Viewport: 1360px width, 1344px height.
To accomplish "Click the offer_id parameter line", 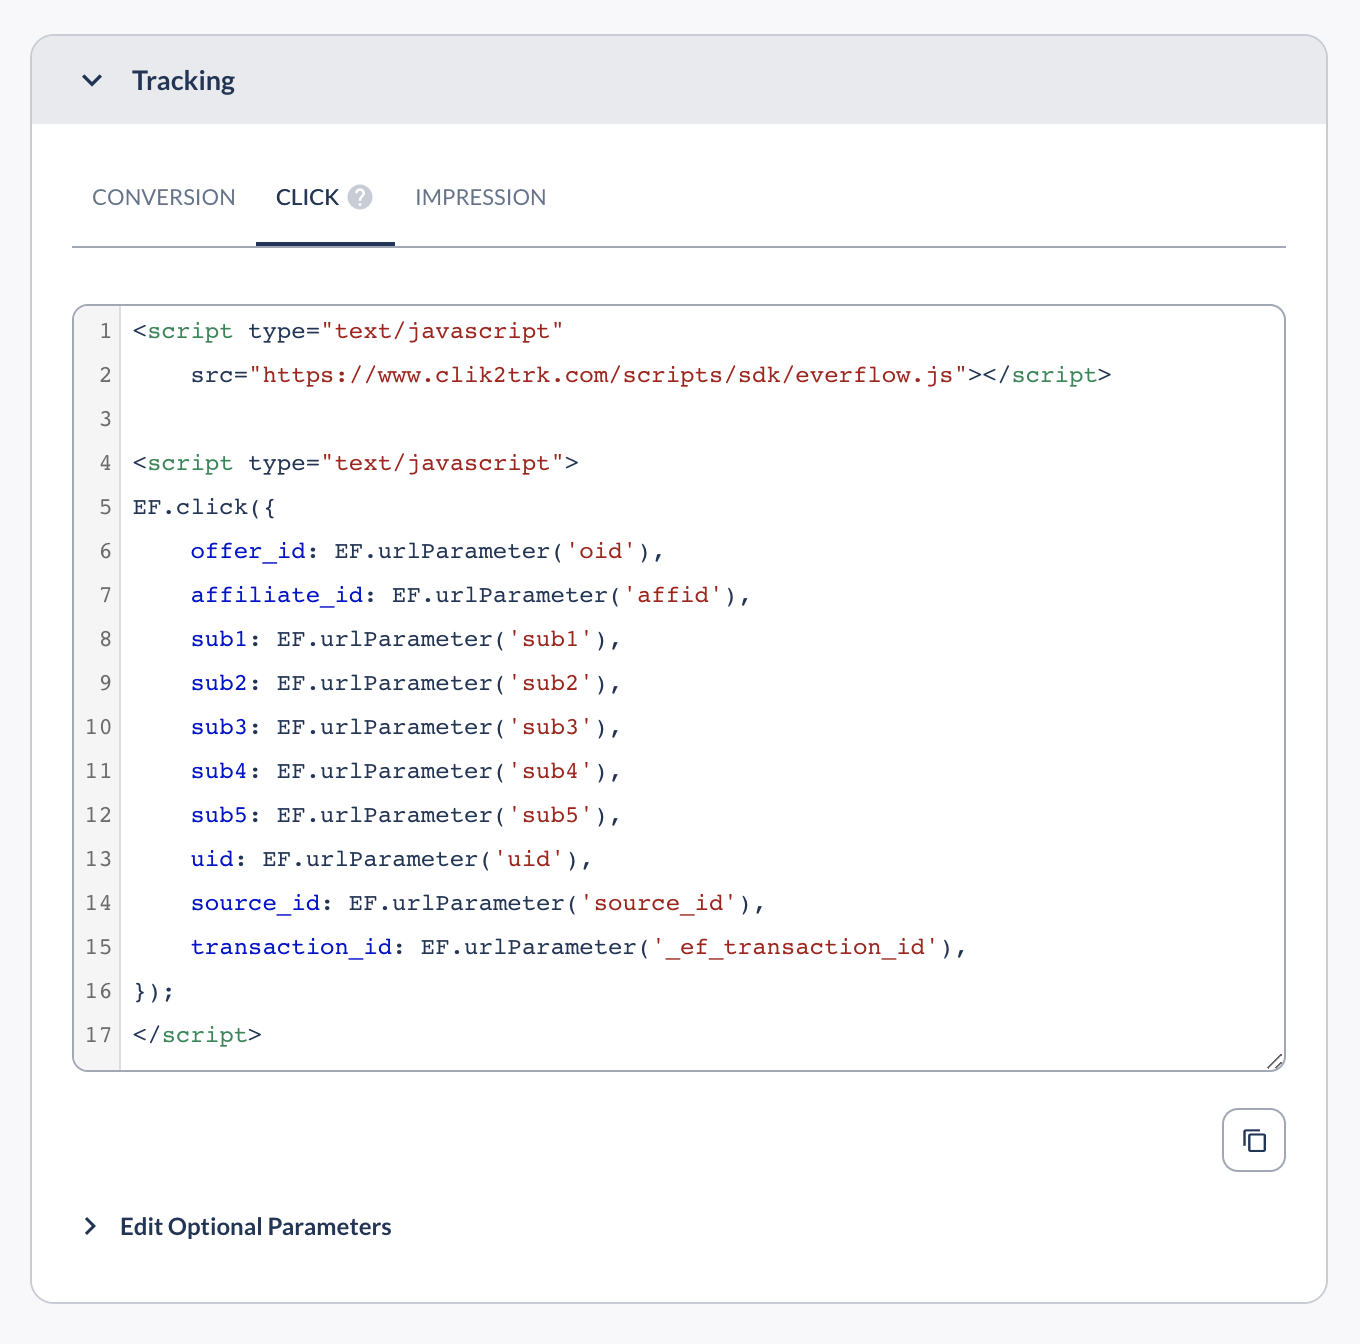I will [x=428, y=551].
